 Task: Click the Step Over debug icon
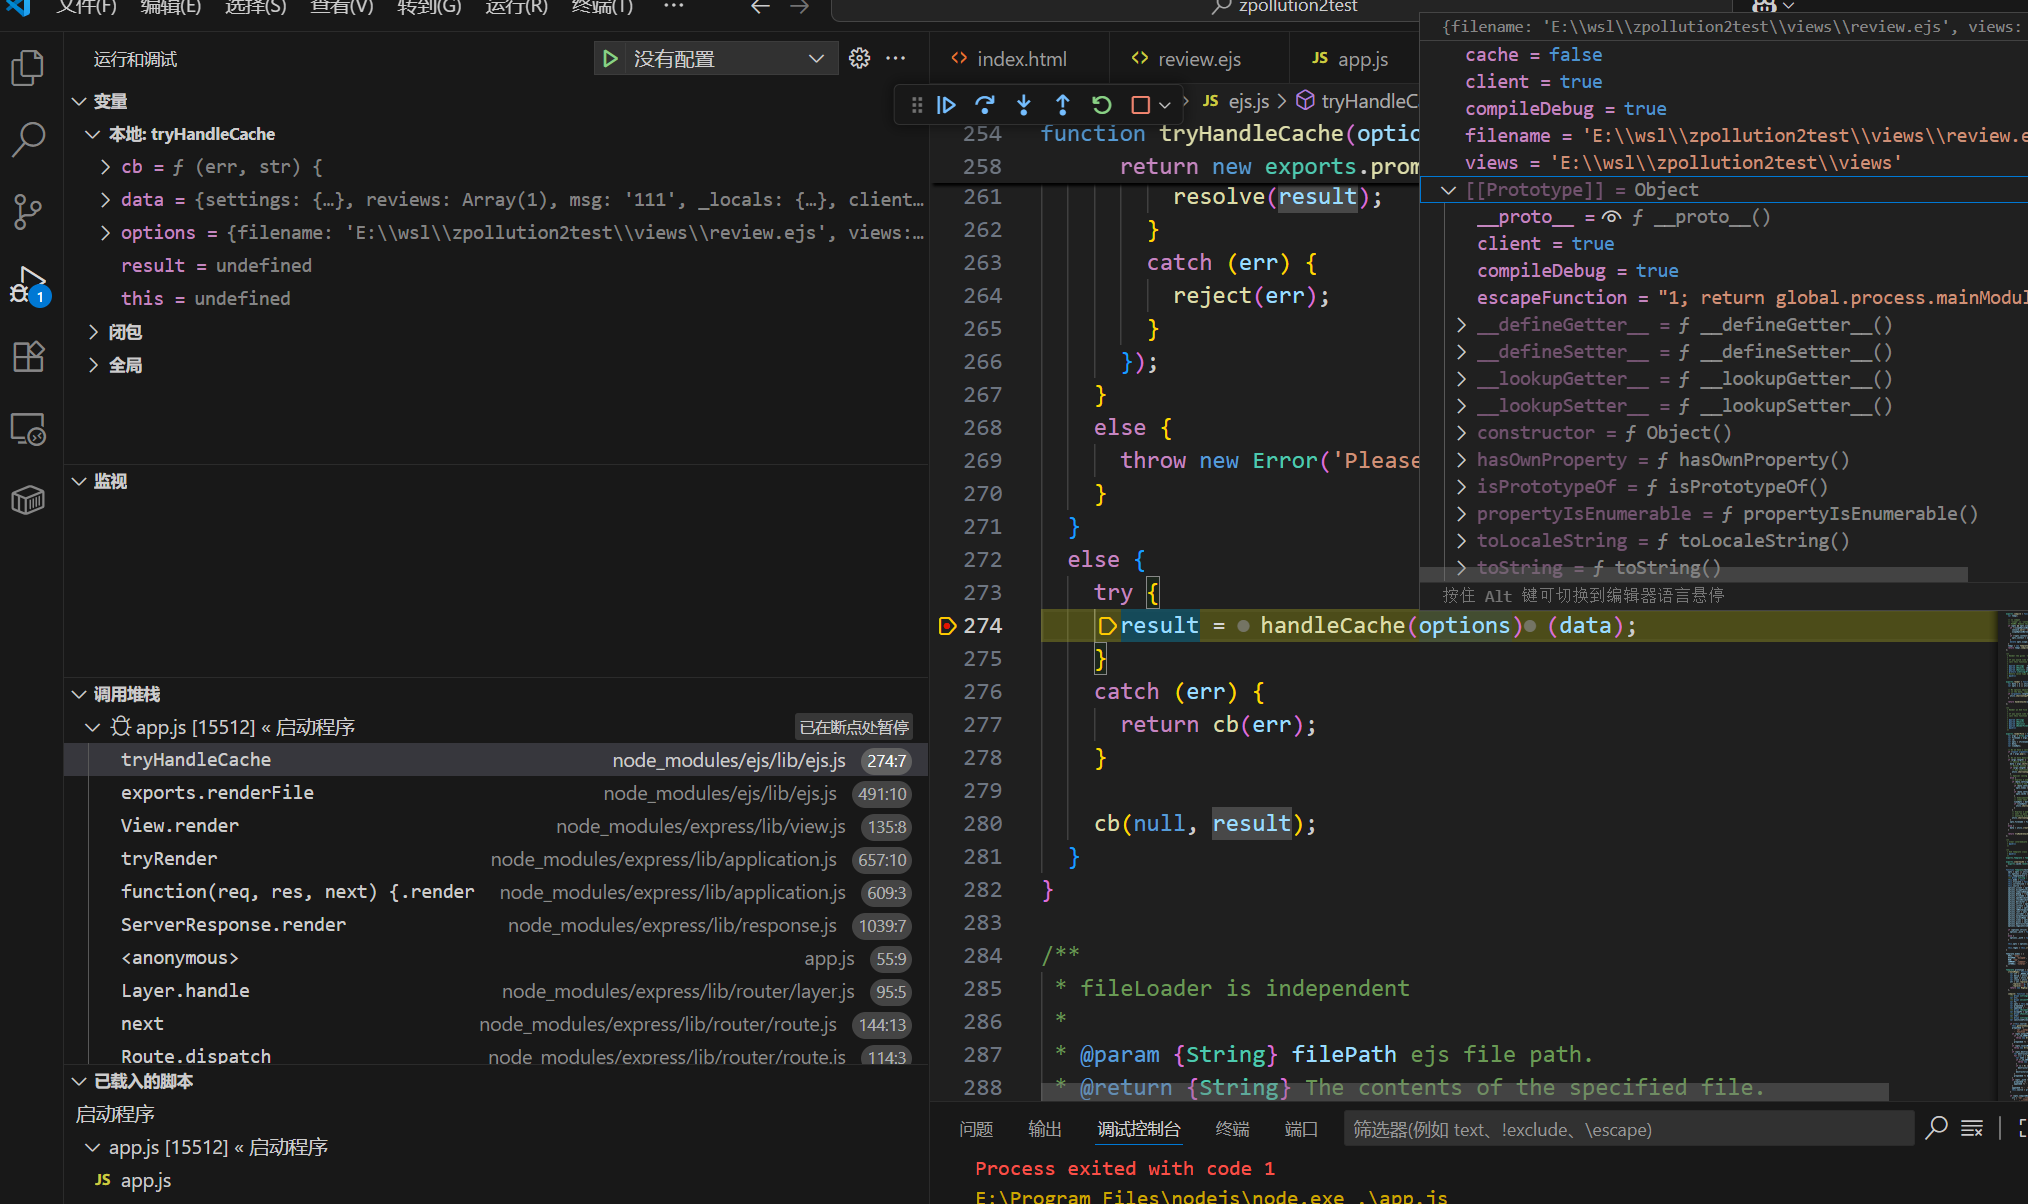(x=985, y=104)
